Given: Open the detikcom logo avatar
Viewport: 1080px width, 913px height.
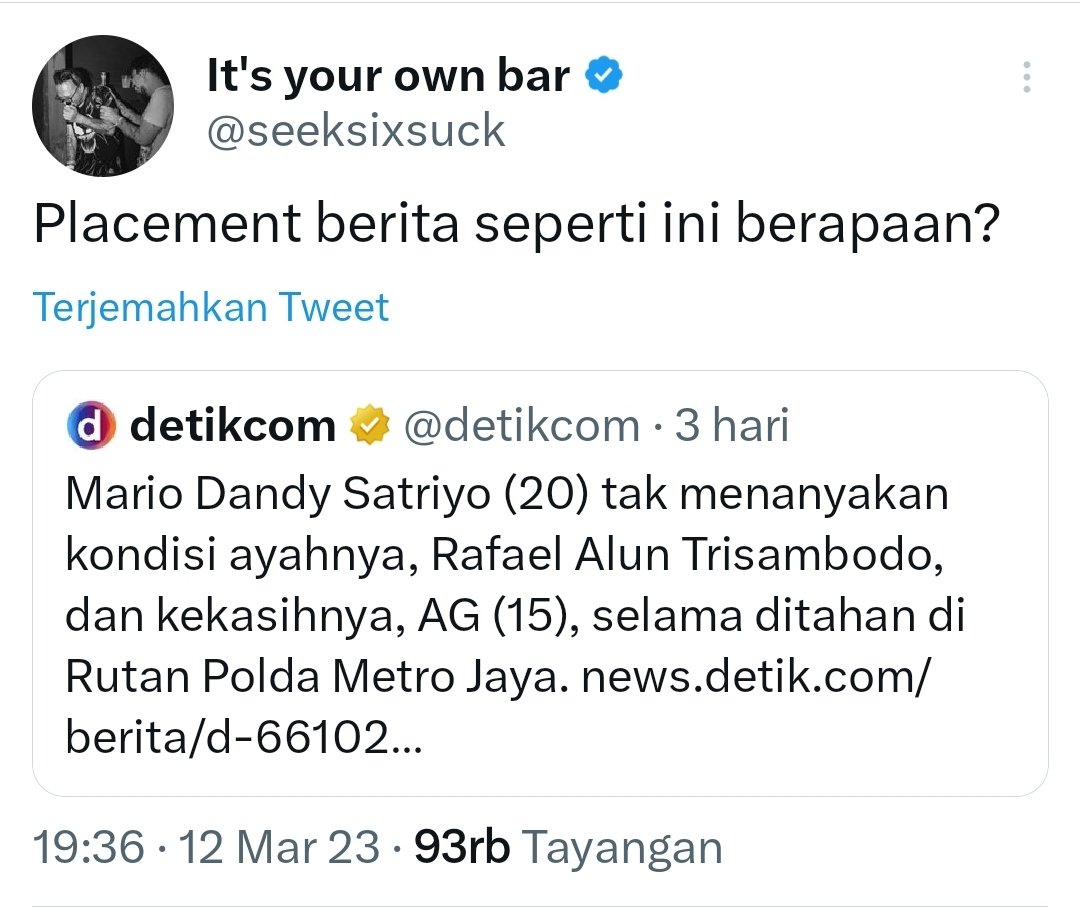Looking at the screenshot, I should click(91, 425).
